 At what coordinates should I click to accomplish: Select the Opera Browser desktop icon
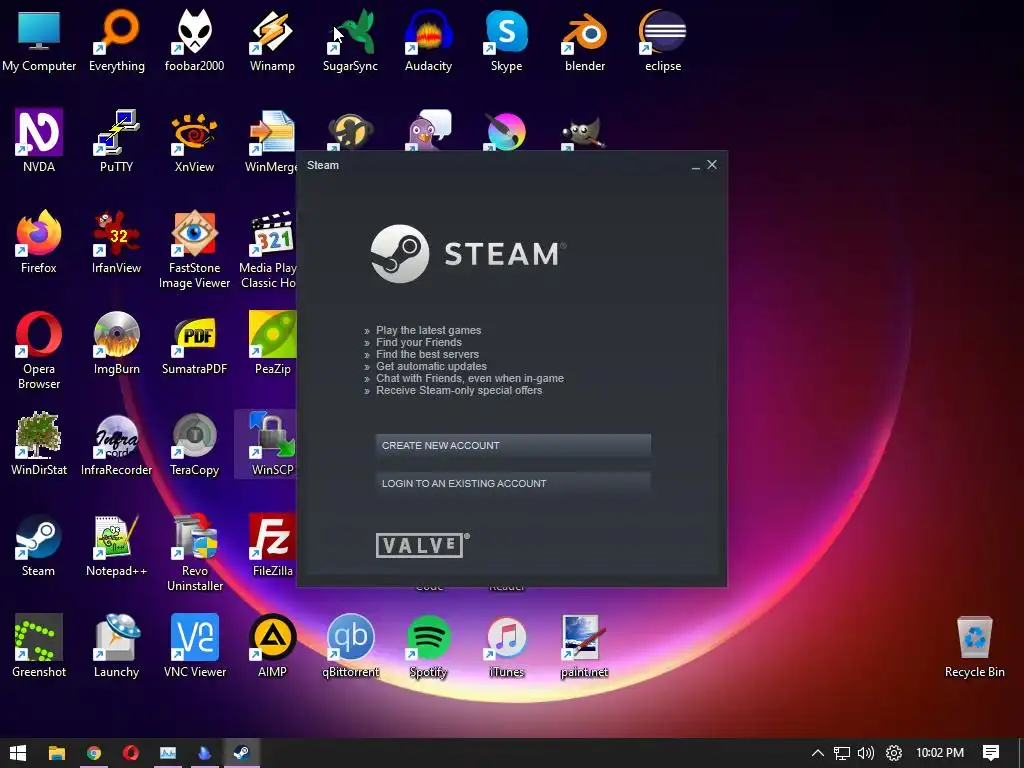(x=39, y=351)
